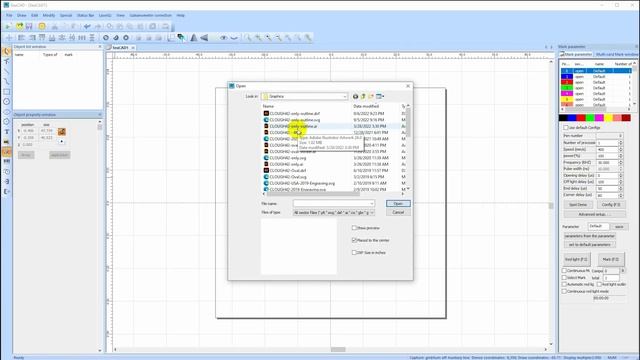This screenshot has height=360, width=640.
Task: Open the File menu
Action: tap(9, 15)
